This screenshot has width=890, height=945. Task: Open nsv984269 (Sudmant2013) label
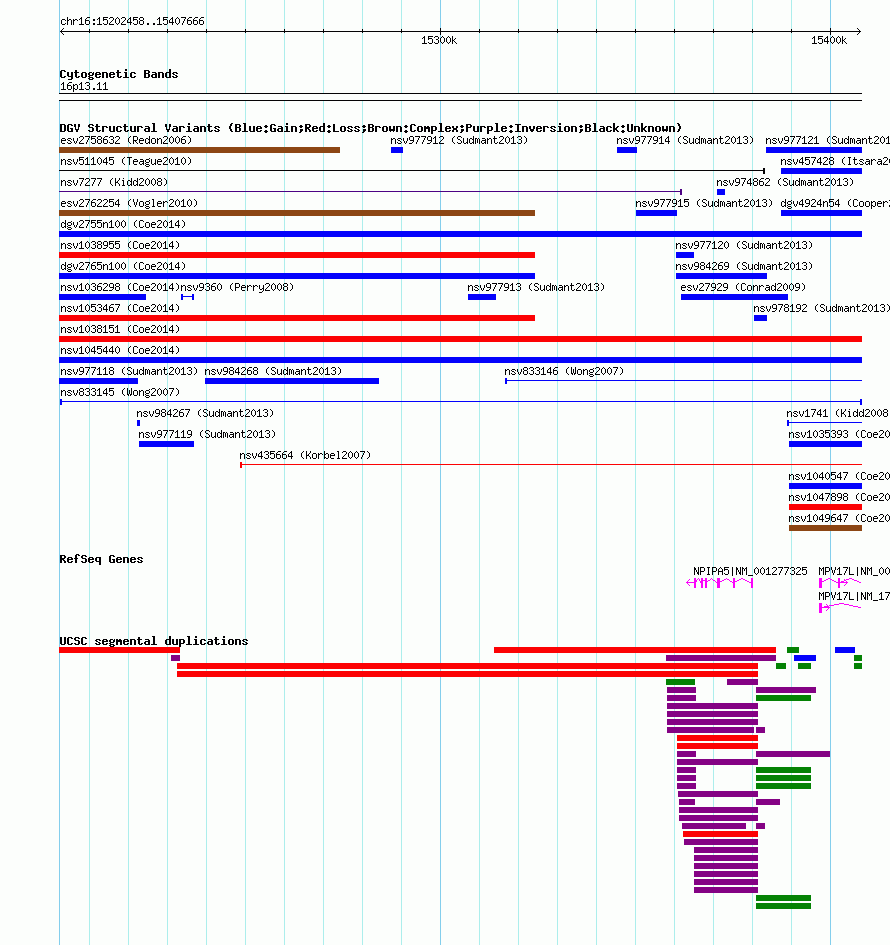click(744, 266)
